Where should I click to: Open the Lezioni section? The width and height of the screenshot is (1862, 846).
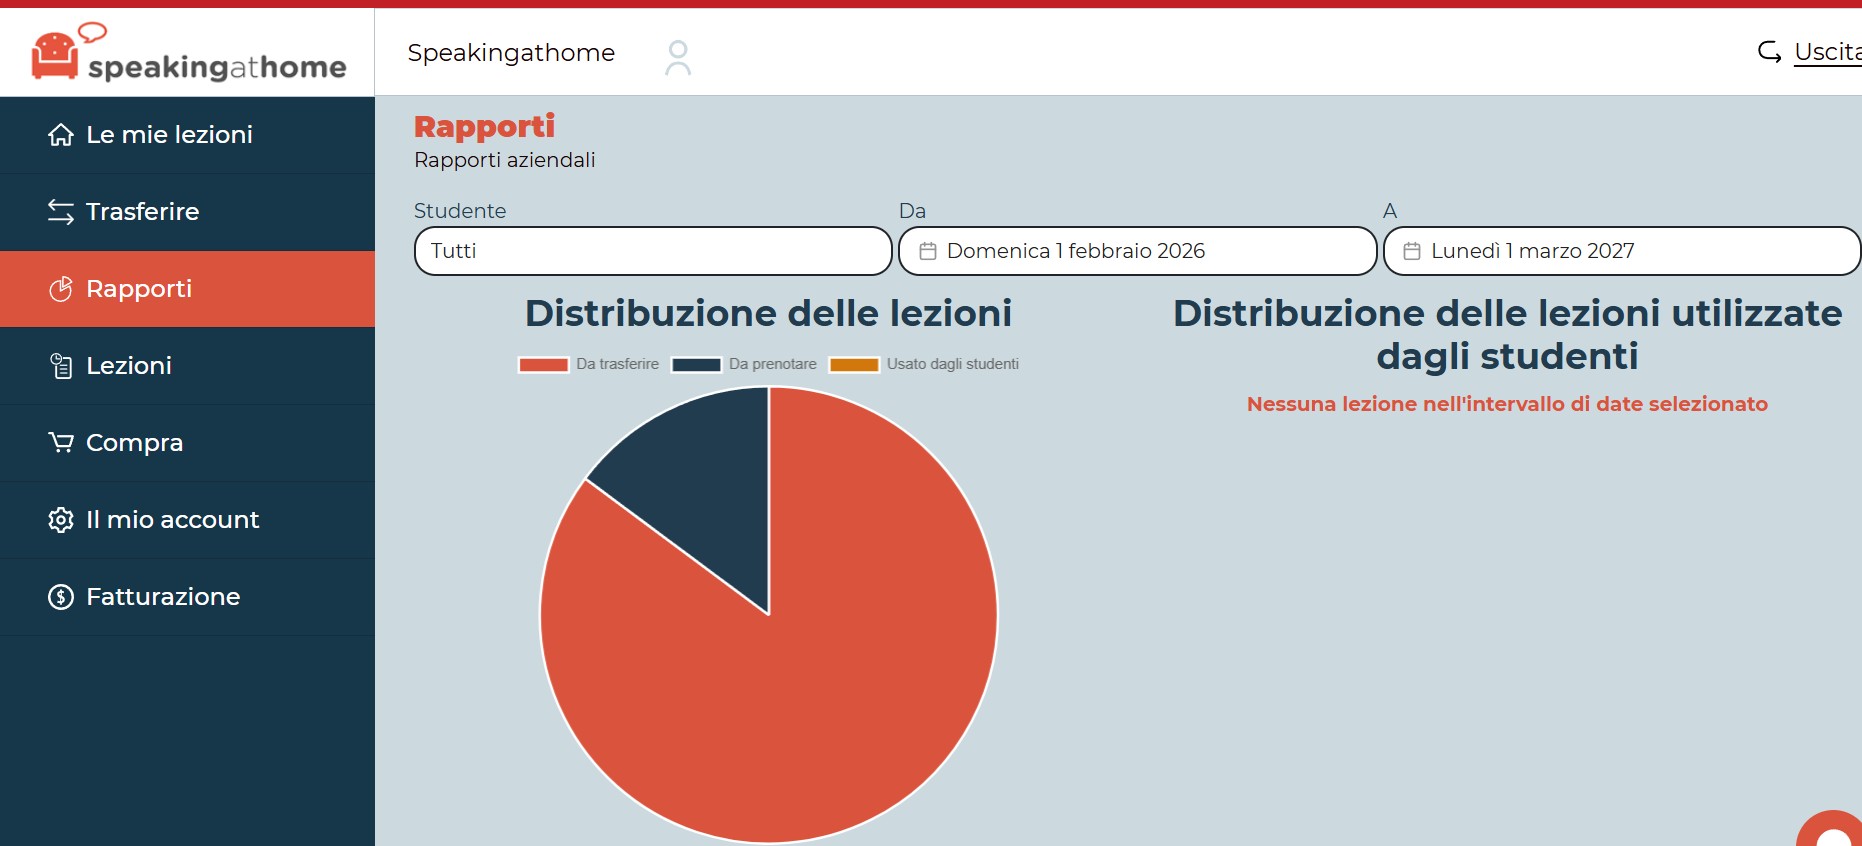187,366
